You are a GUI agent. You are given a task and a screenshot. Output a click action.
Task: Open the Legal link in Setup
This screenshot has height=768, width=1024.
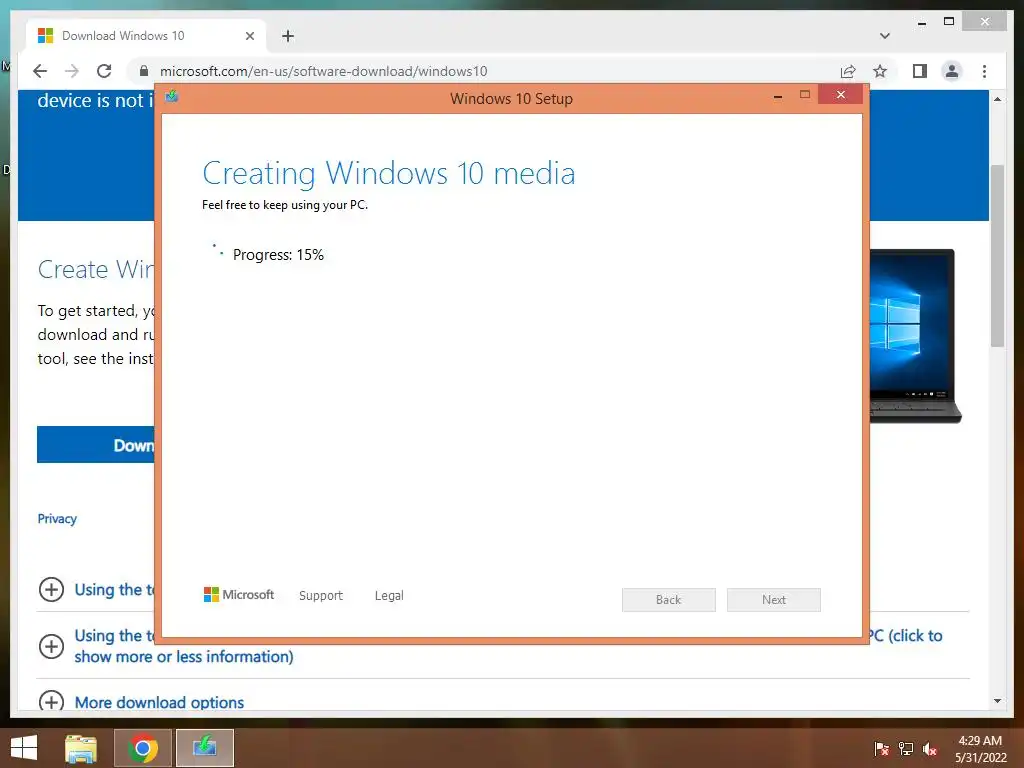389,596
